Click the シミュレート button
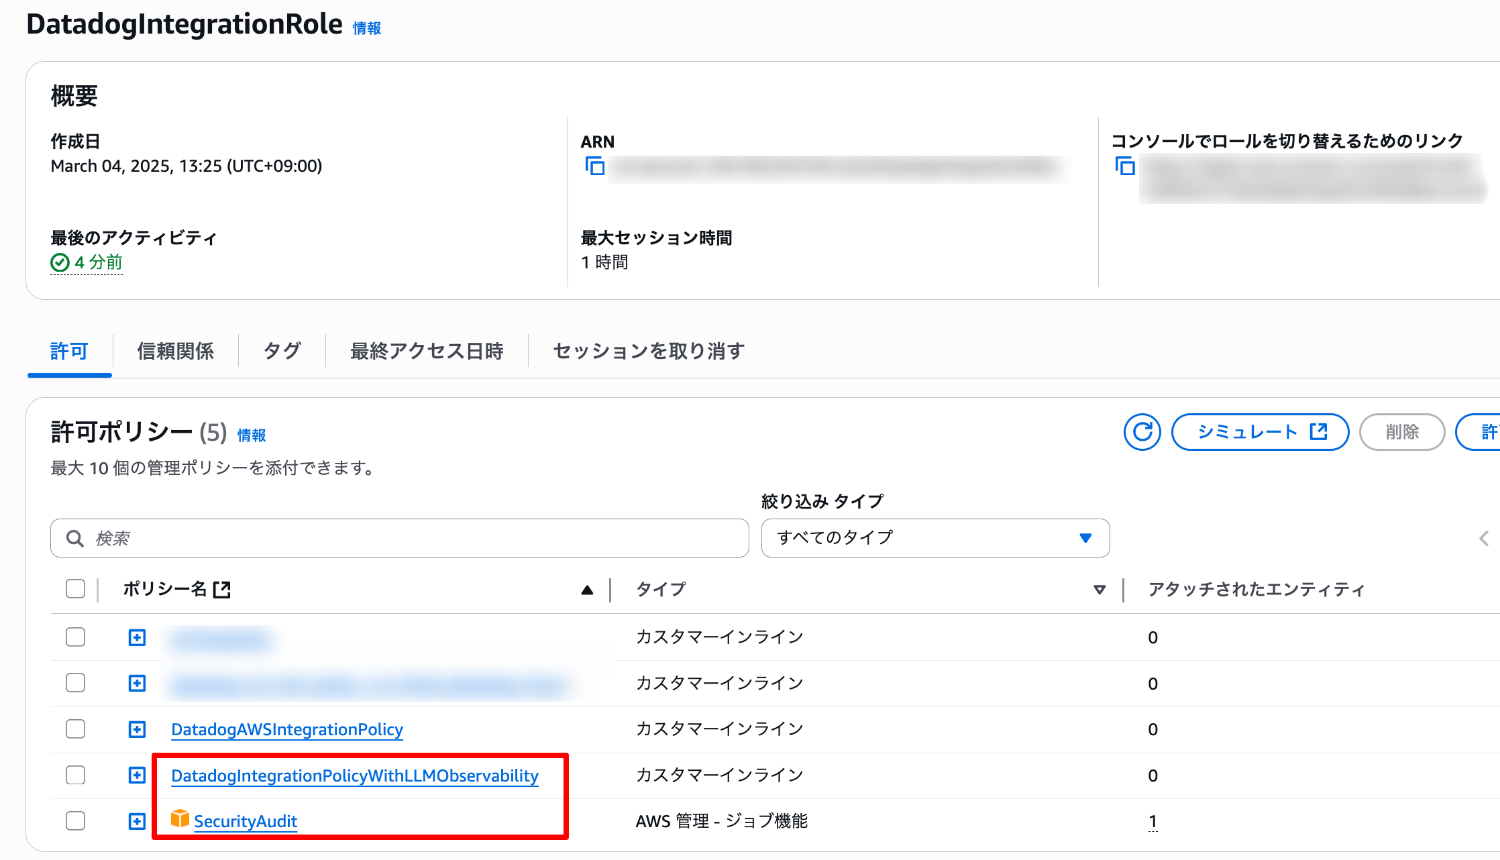 (x=1260, y=432)
